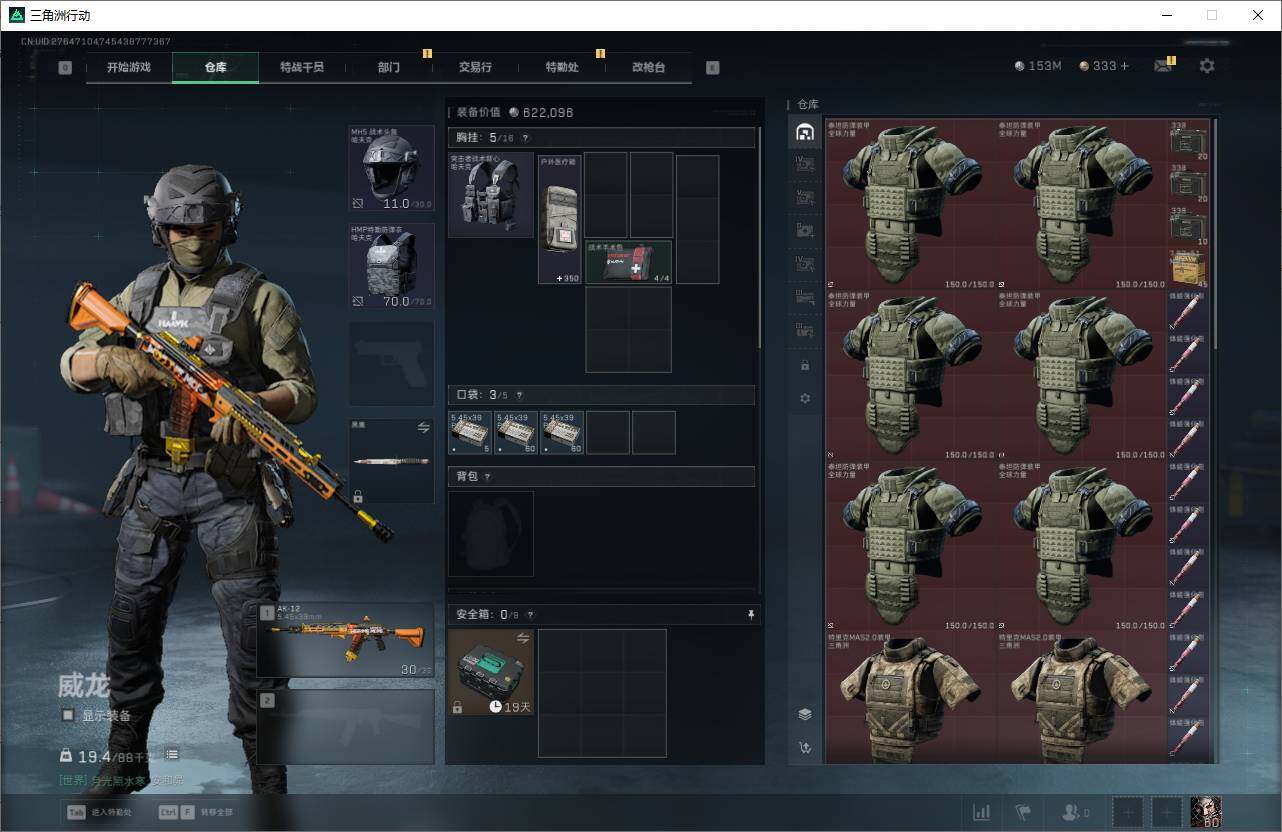Select the main warehouse sidebar icon

(805, 132)
